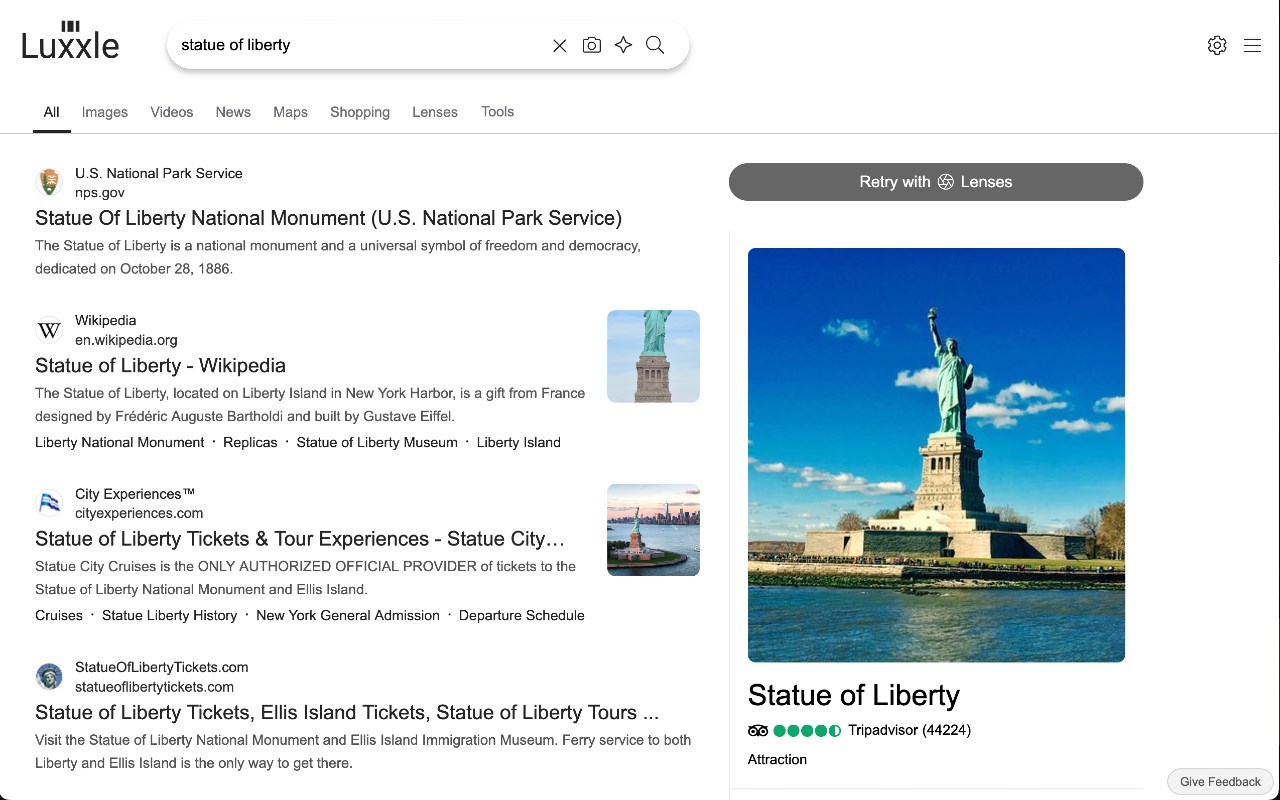Click the magnifying glass search icon

click(655, 45)
